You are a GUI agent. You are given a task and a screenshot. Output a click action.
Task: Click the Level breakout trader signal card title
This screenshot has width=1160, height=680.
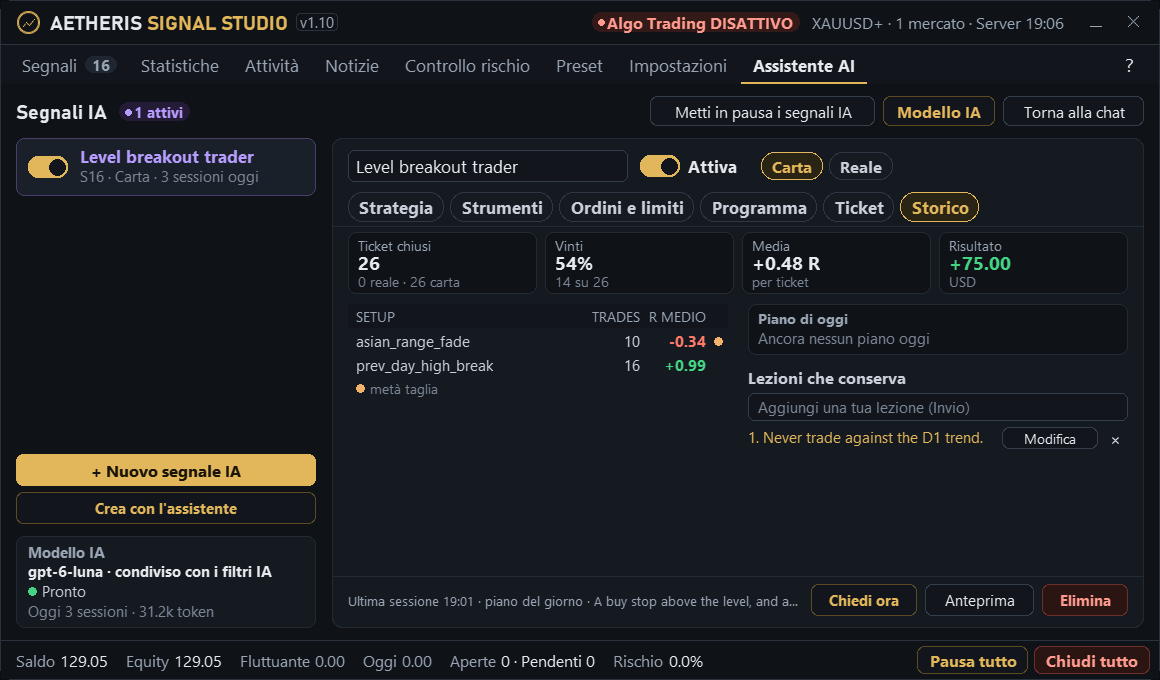[x=167, y=157]
